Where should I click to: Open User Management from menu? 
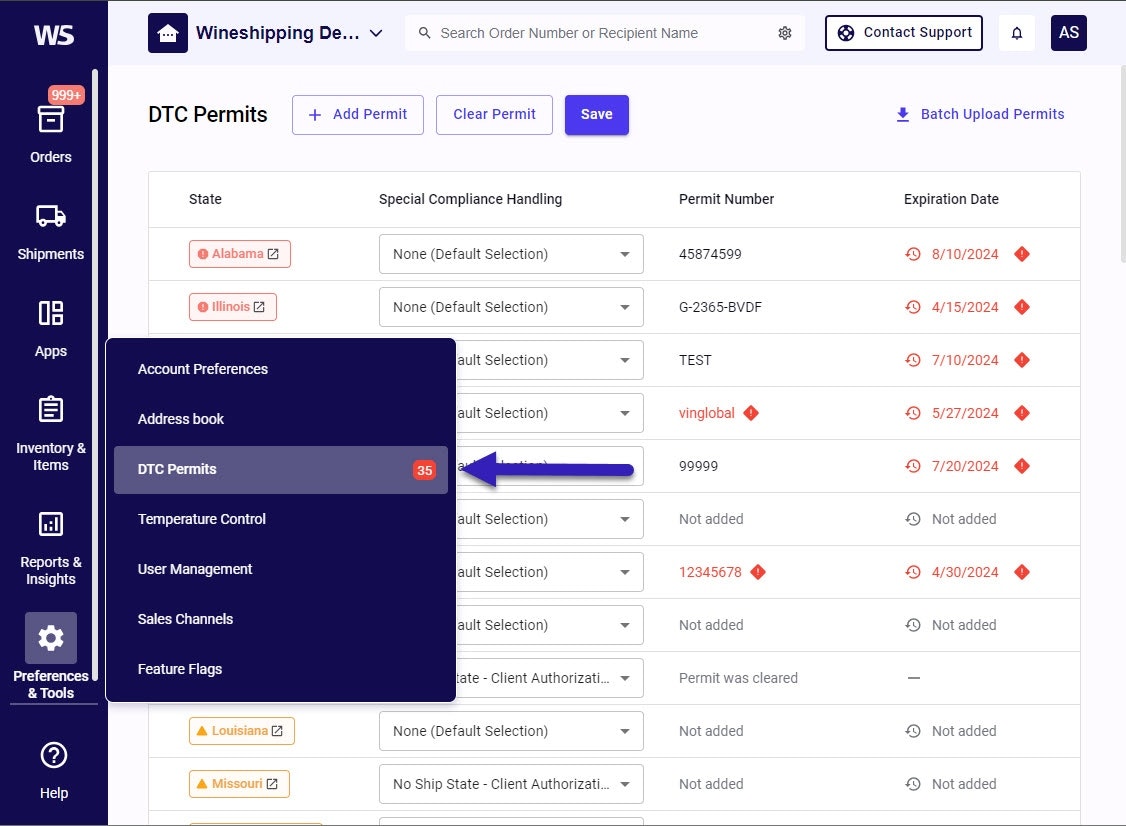pyautogui.click(x=195, y=569)
